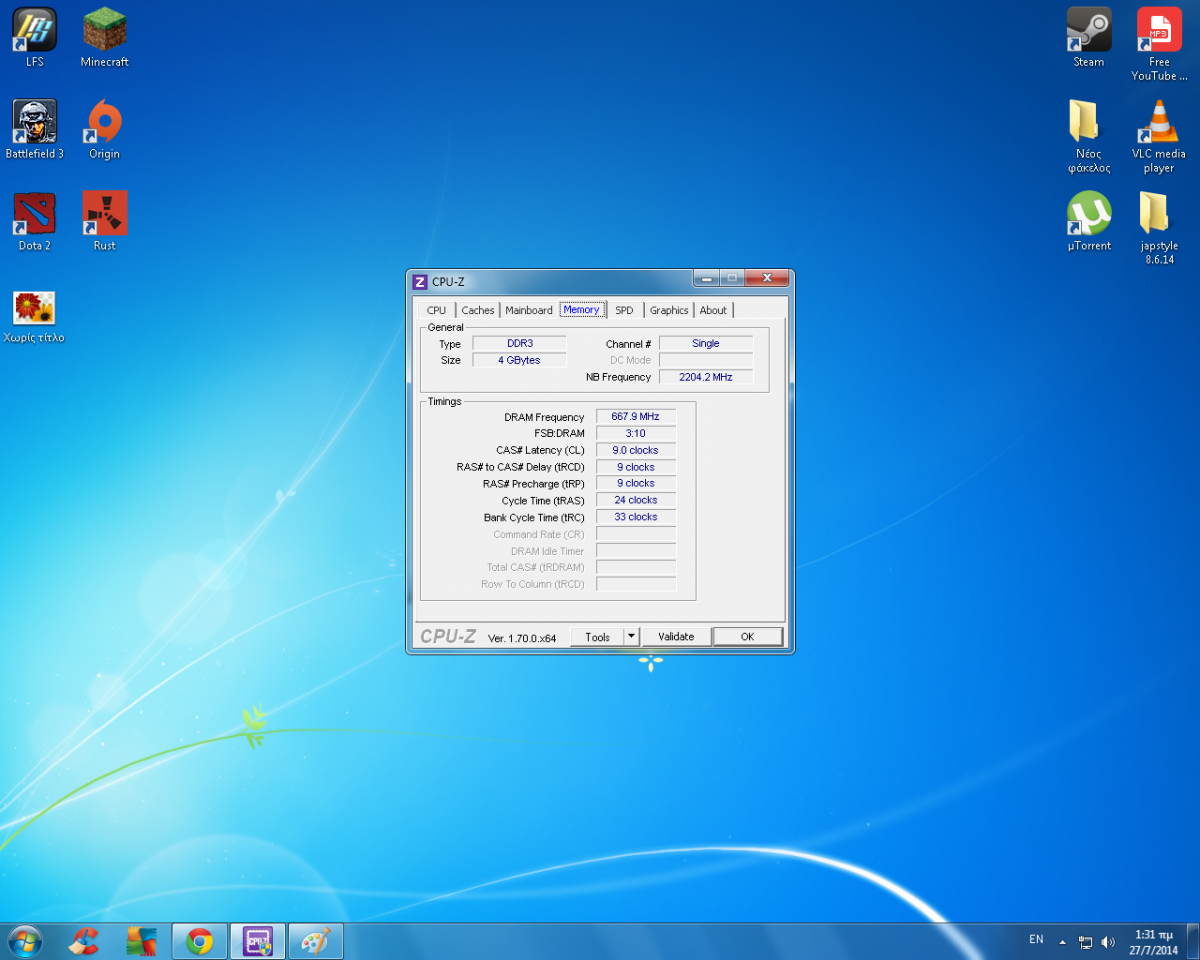Open CCleaner from the taskbar

pyautogui.click(x=84, y=941)
